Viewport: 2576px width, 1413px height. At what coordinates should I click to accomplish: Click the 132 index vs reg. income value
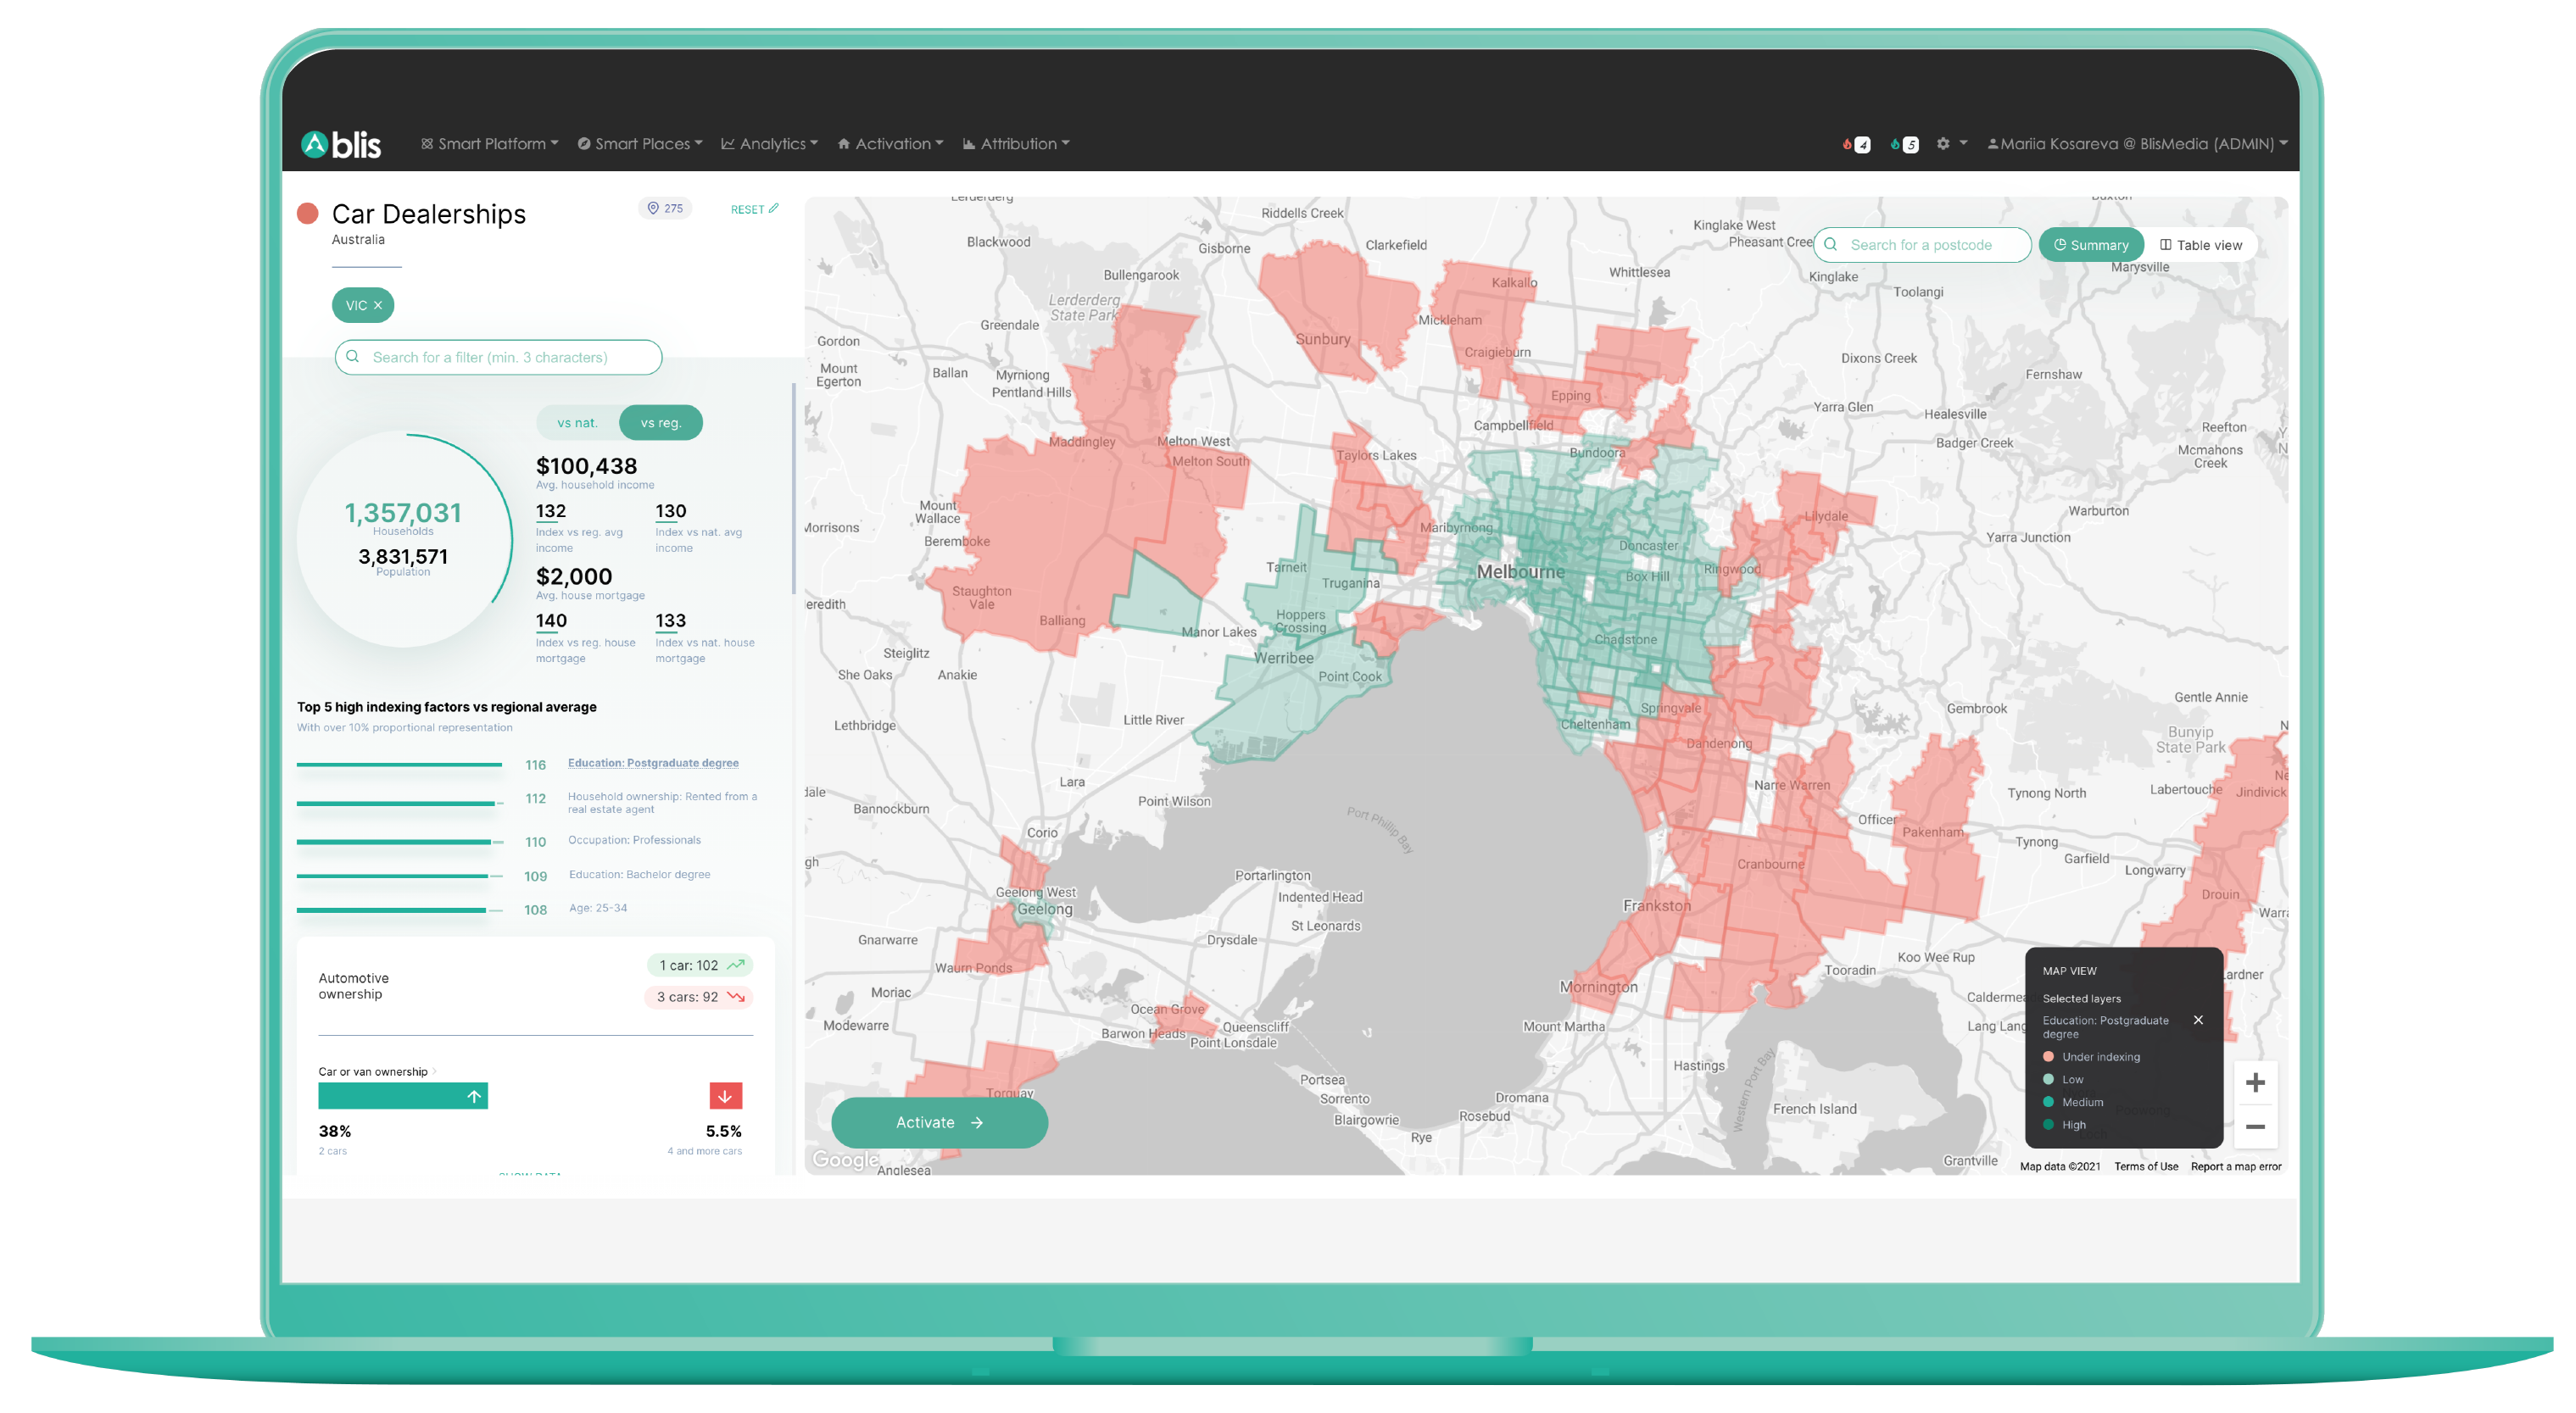click(x=551, y=511)
